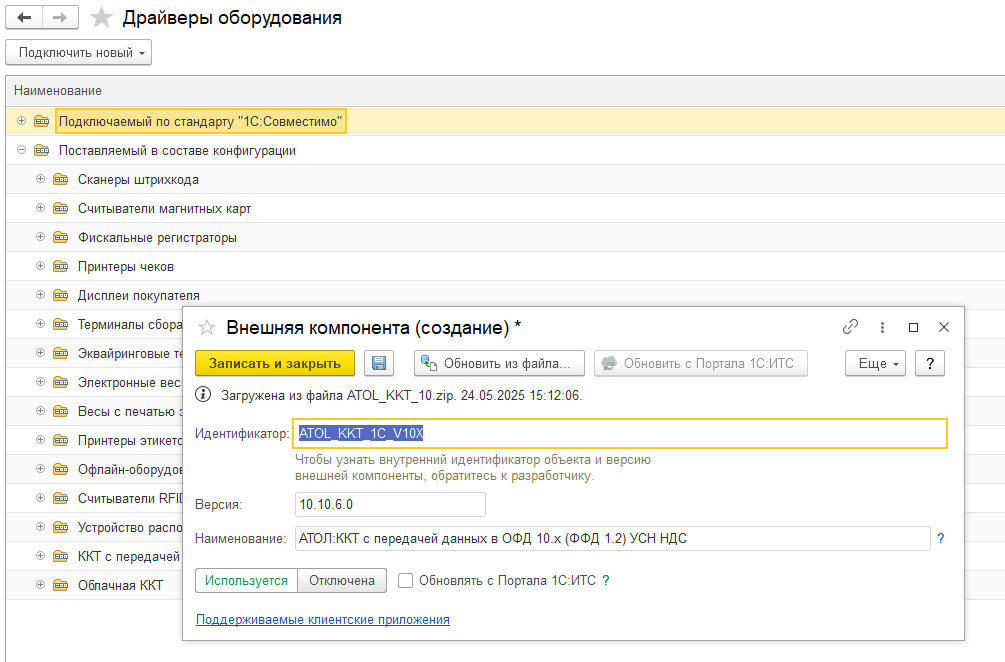Click Записать и закрыть button
Image resolution: width=1005 pixels, height=662 pixels.
(274, 363)
